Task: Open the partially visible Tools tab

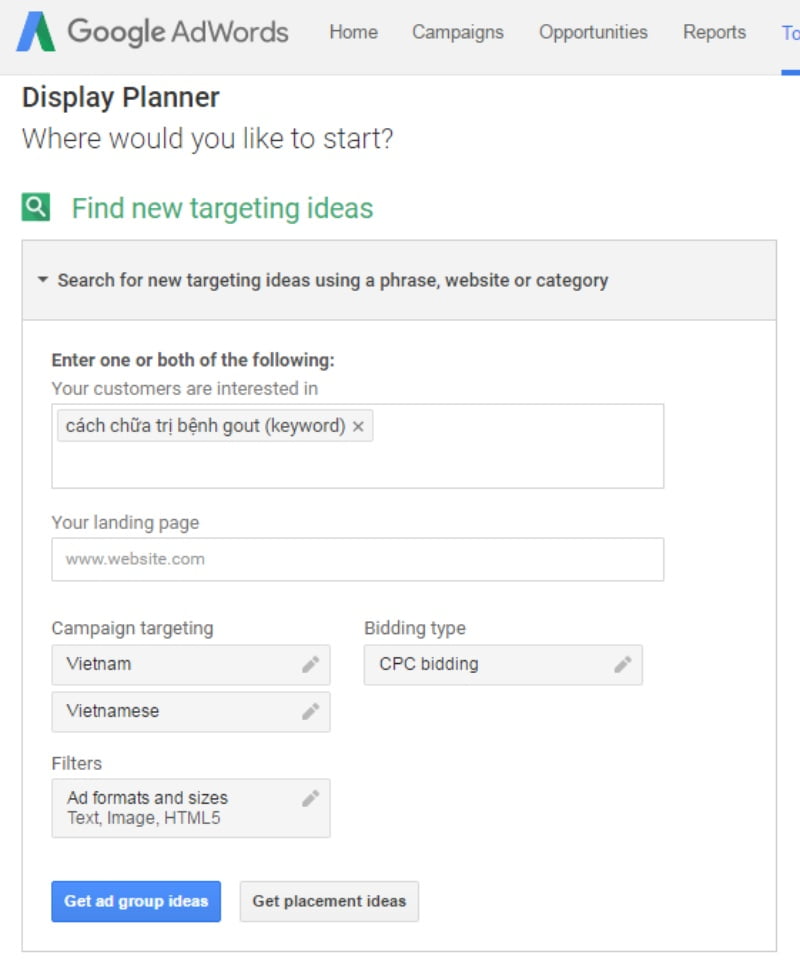Action: [790, 32]
